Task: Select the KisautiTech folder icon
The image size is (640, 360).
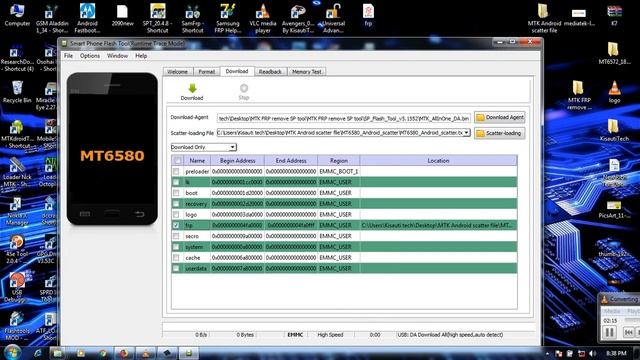Action: click(x=614, y=131)
